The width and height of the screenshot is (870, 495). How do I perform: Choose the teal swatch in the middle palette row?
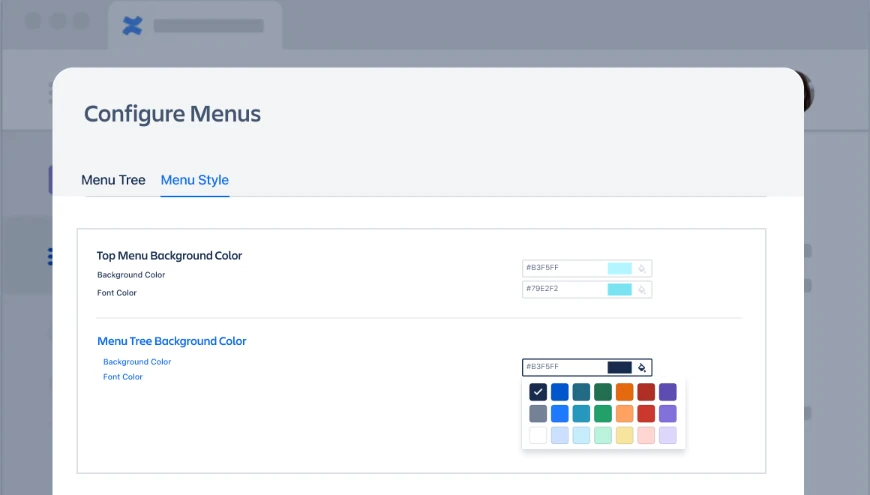(x=581, y=413)
